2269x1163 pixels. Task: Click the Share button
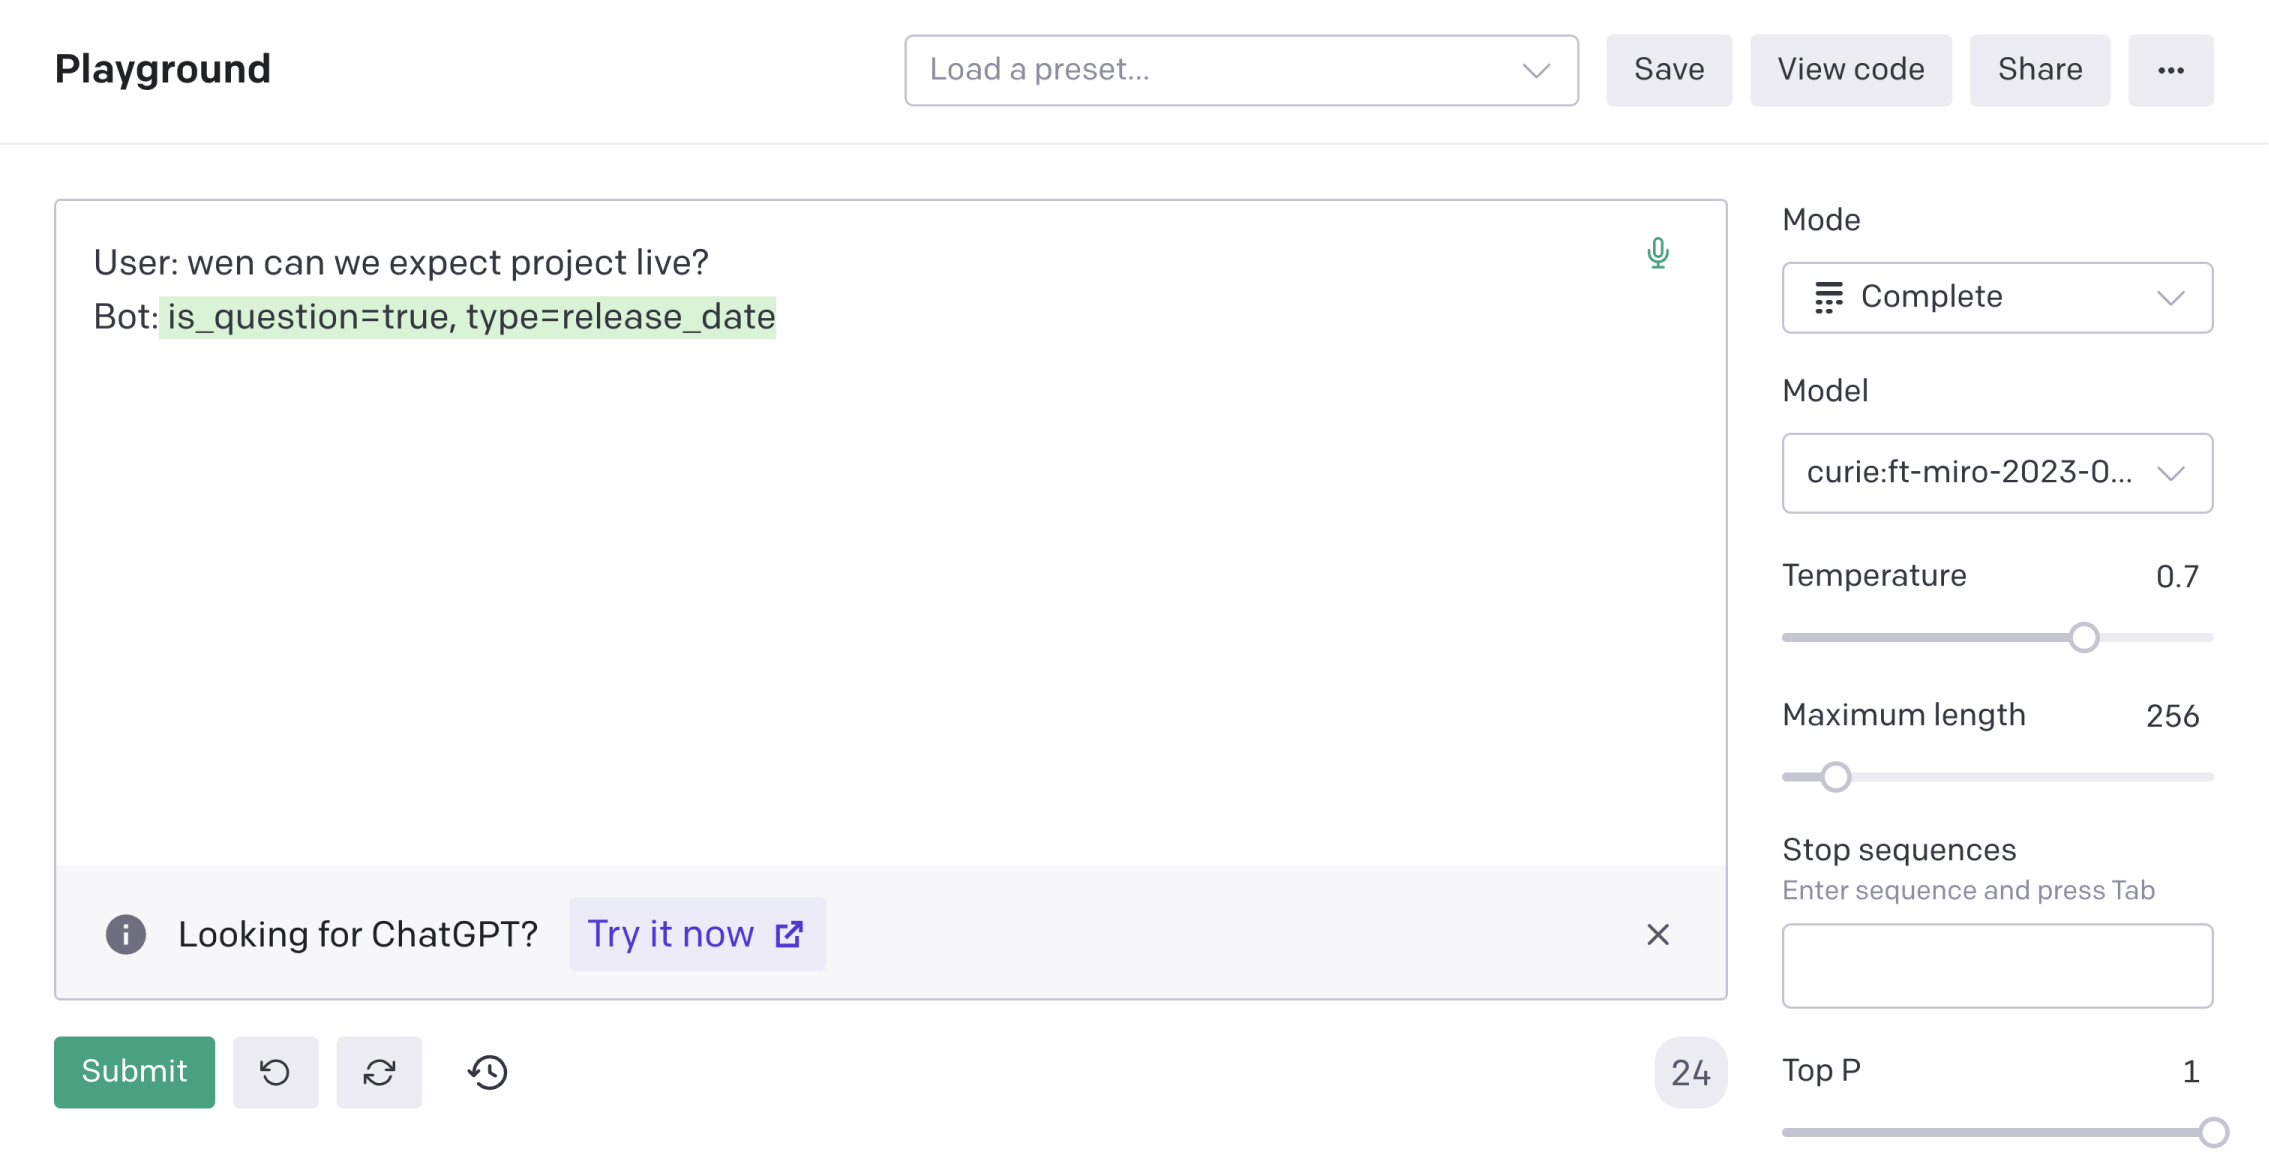coord(2039,70)
